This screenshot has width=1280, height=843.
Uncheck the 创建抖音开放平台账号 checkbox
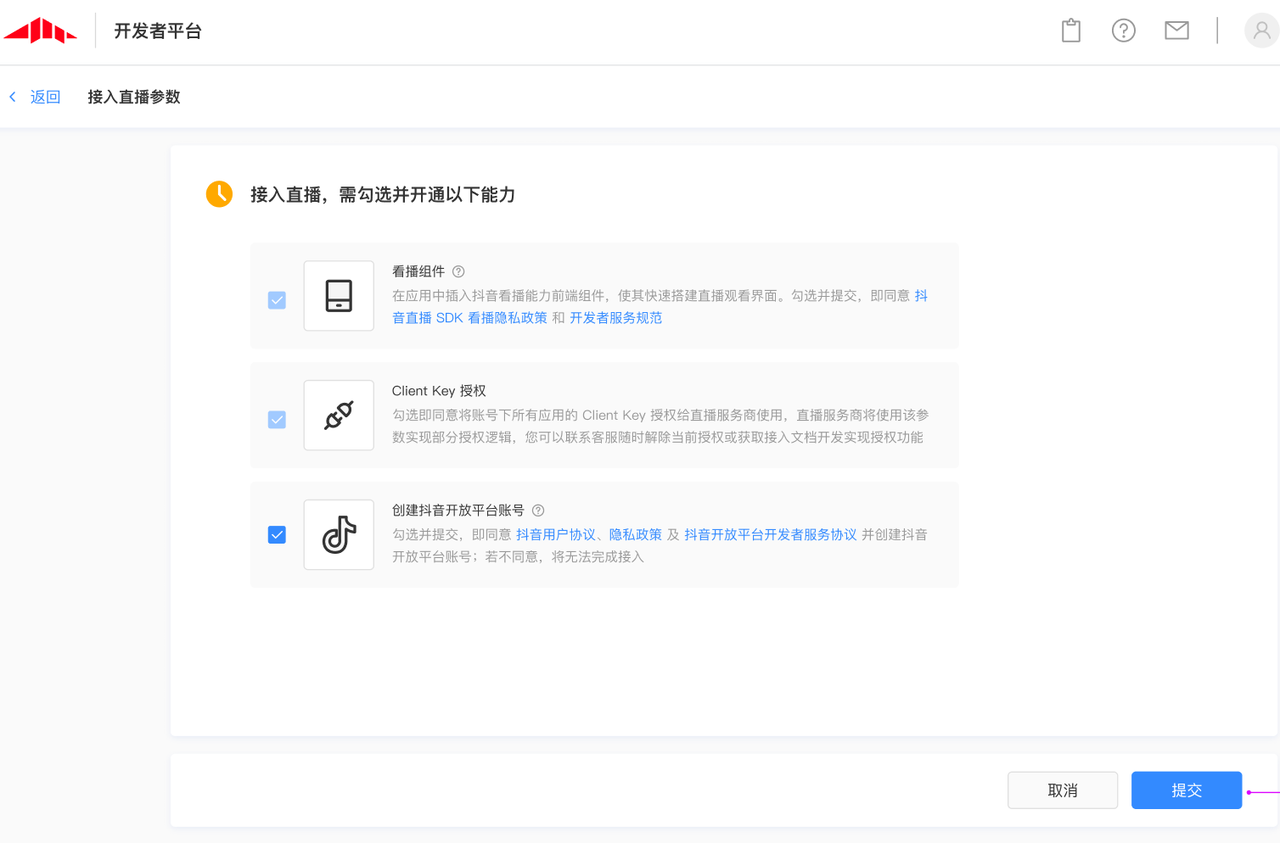pos(277,535)
